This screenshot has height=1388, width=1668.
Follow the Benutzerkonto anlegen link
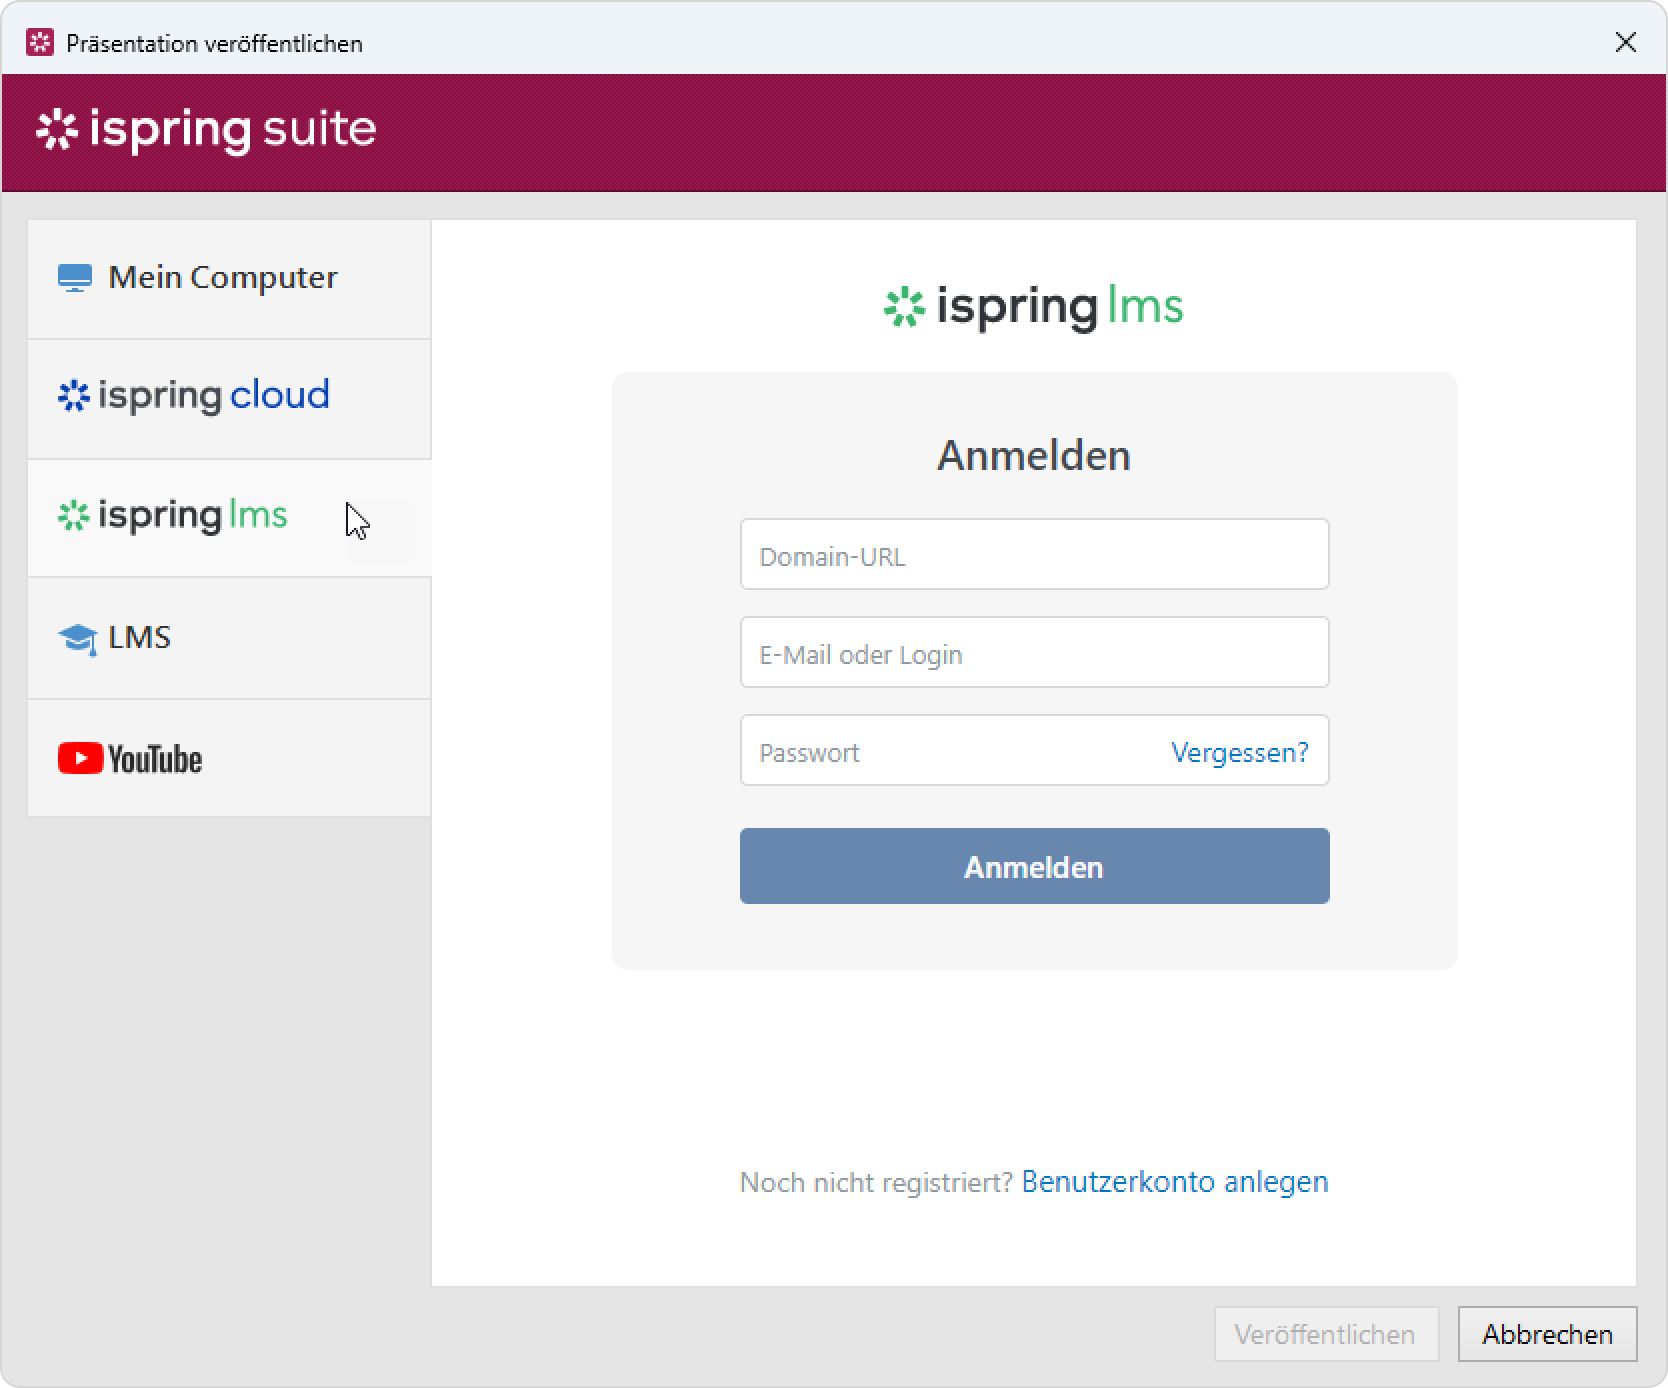coord(1175,1182)
